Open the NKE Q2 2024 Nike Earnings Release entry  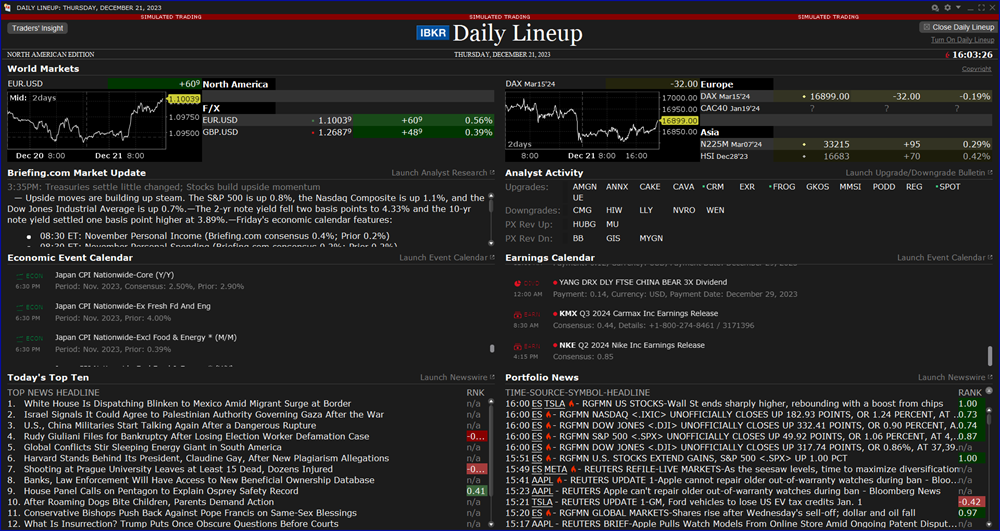[632, 345]
